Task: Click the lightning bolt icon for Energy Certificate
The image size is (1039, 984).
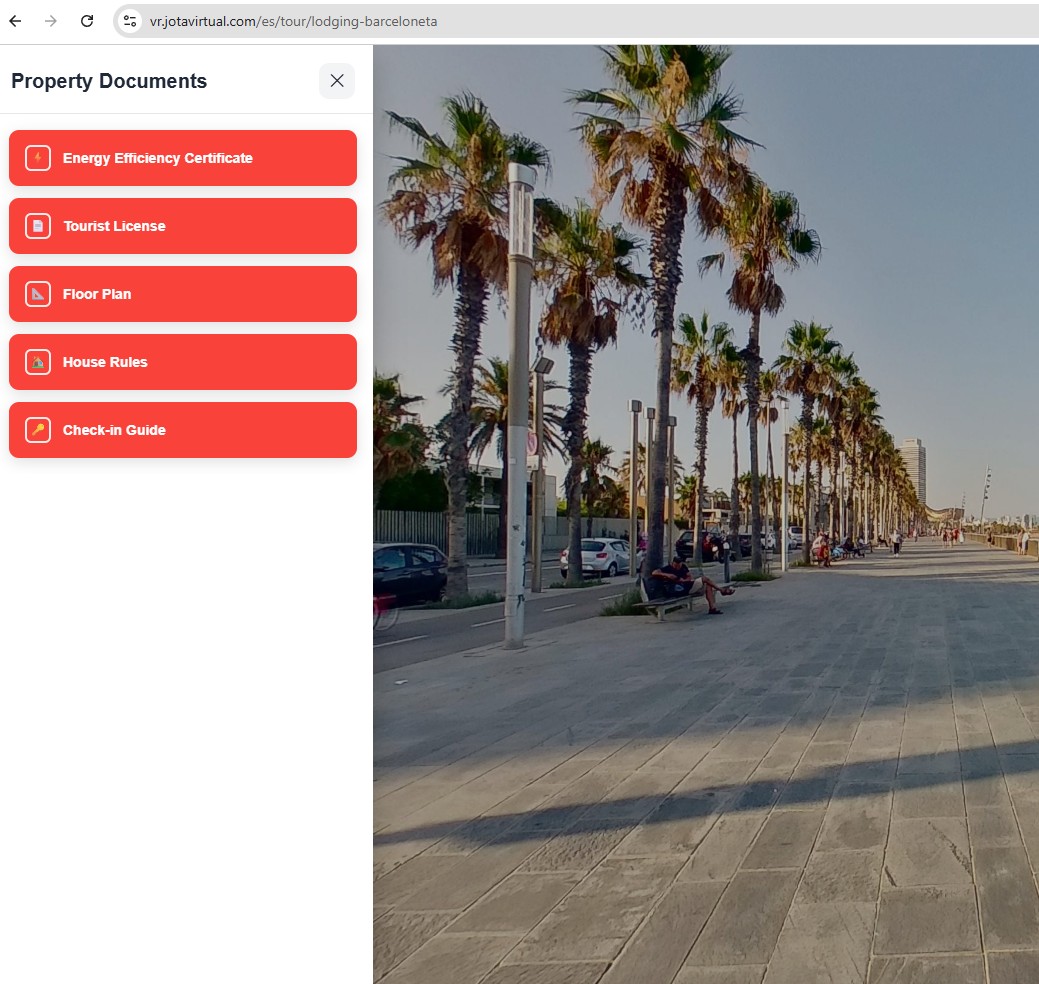Action: (38, 158)
